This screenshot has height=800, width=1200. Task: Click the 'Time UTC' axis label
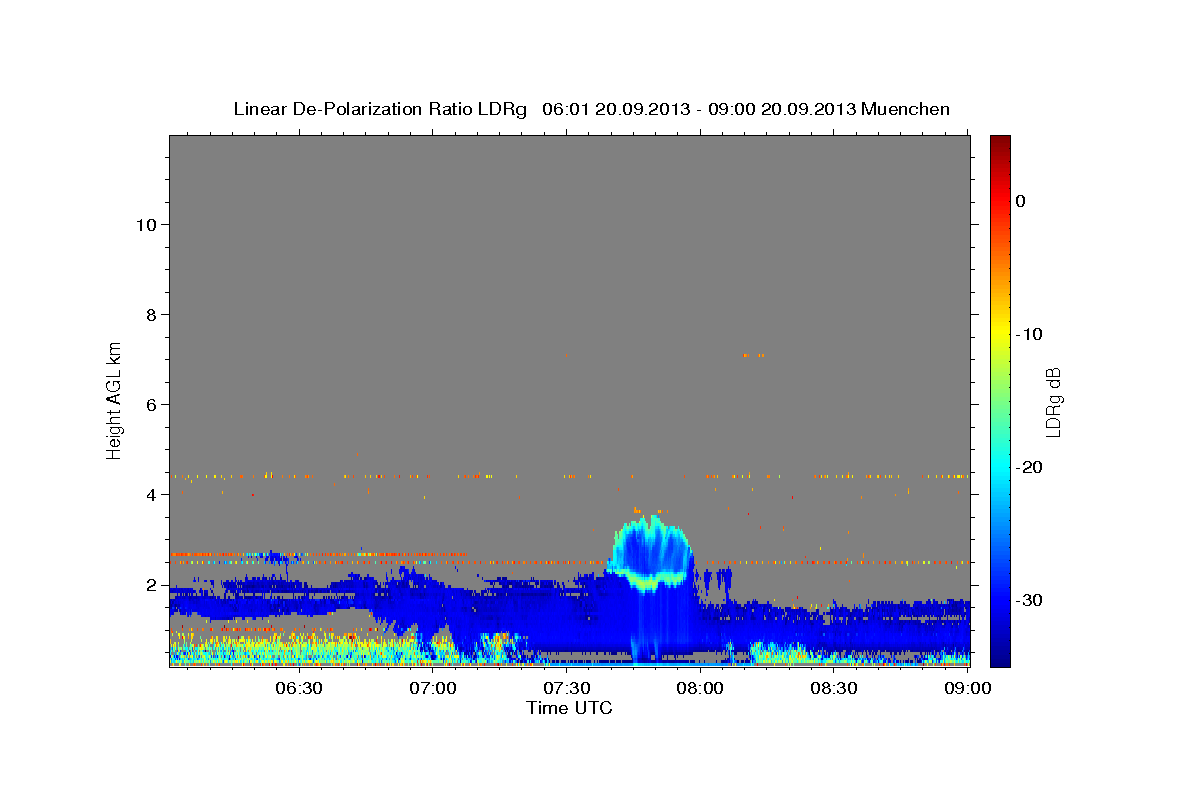[x=569, y=708]
